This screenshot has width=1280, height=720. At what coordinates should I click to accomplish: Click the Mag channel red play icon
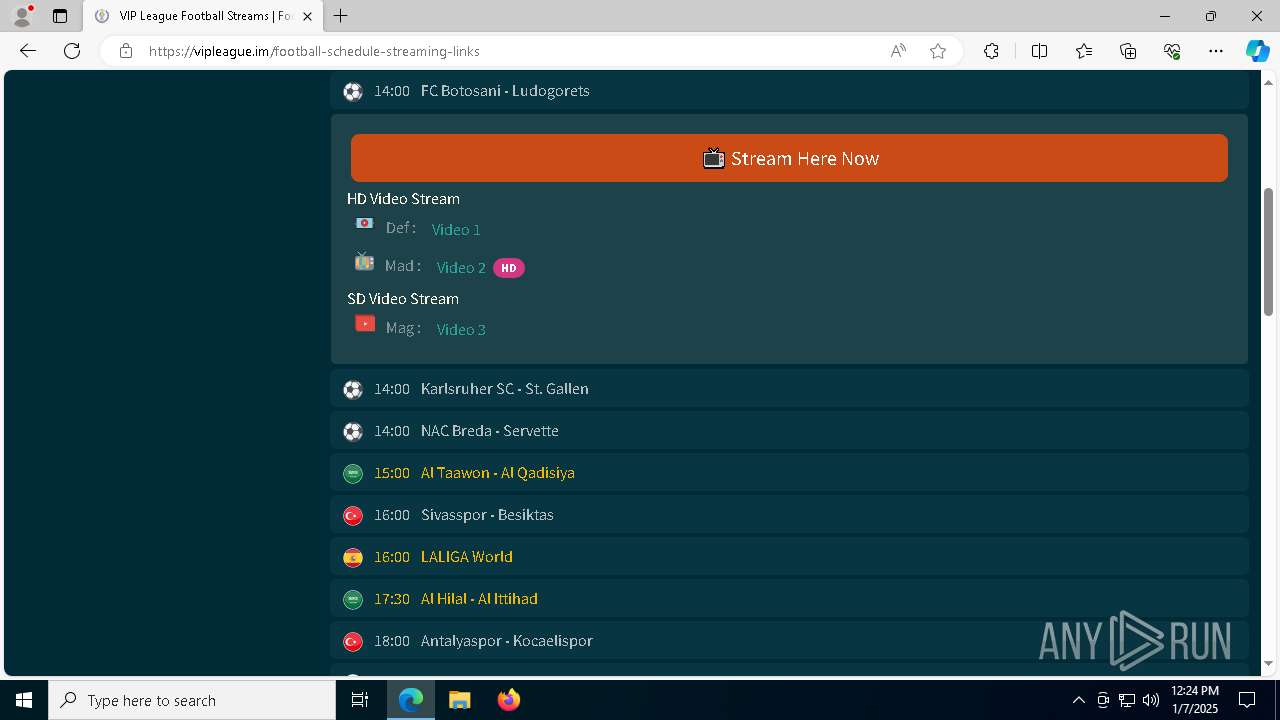(x=365, y=324)
